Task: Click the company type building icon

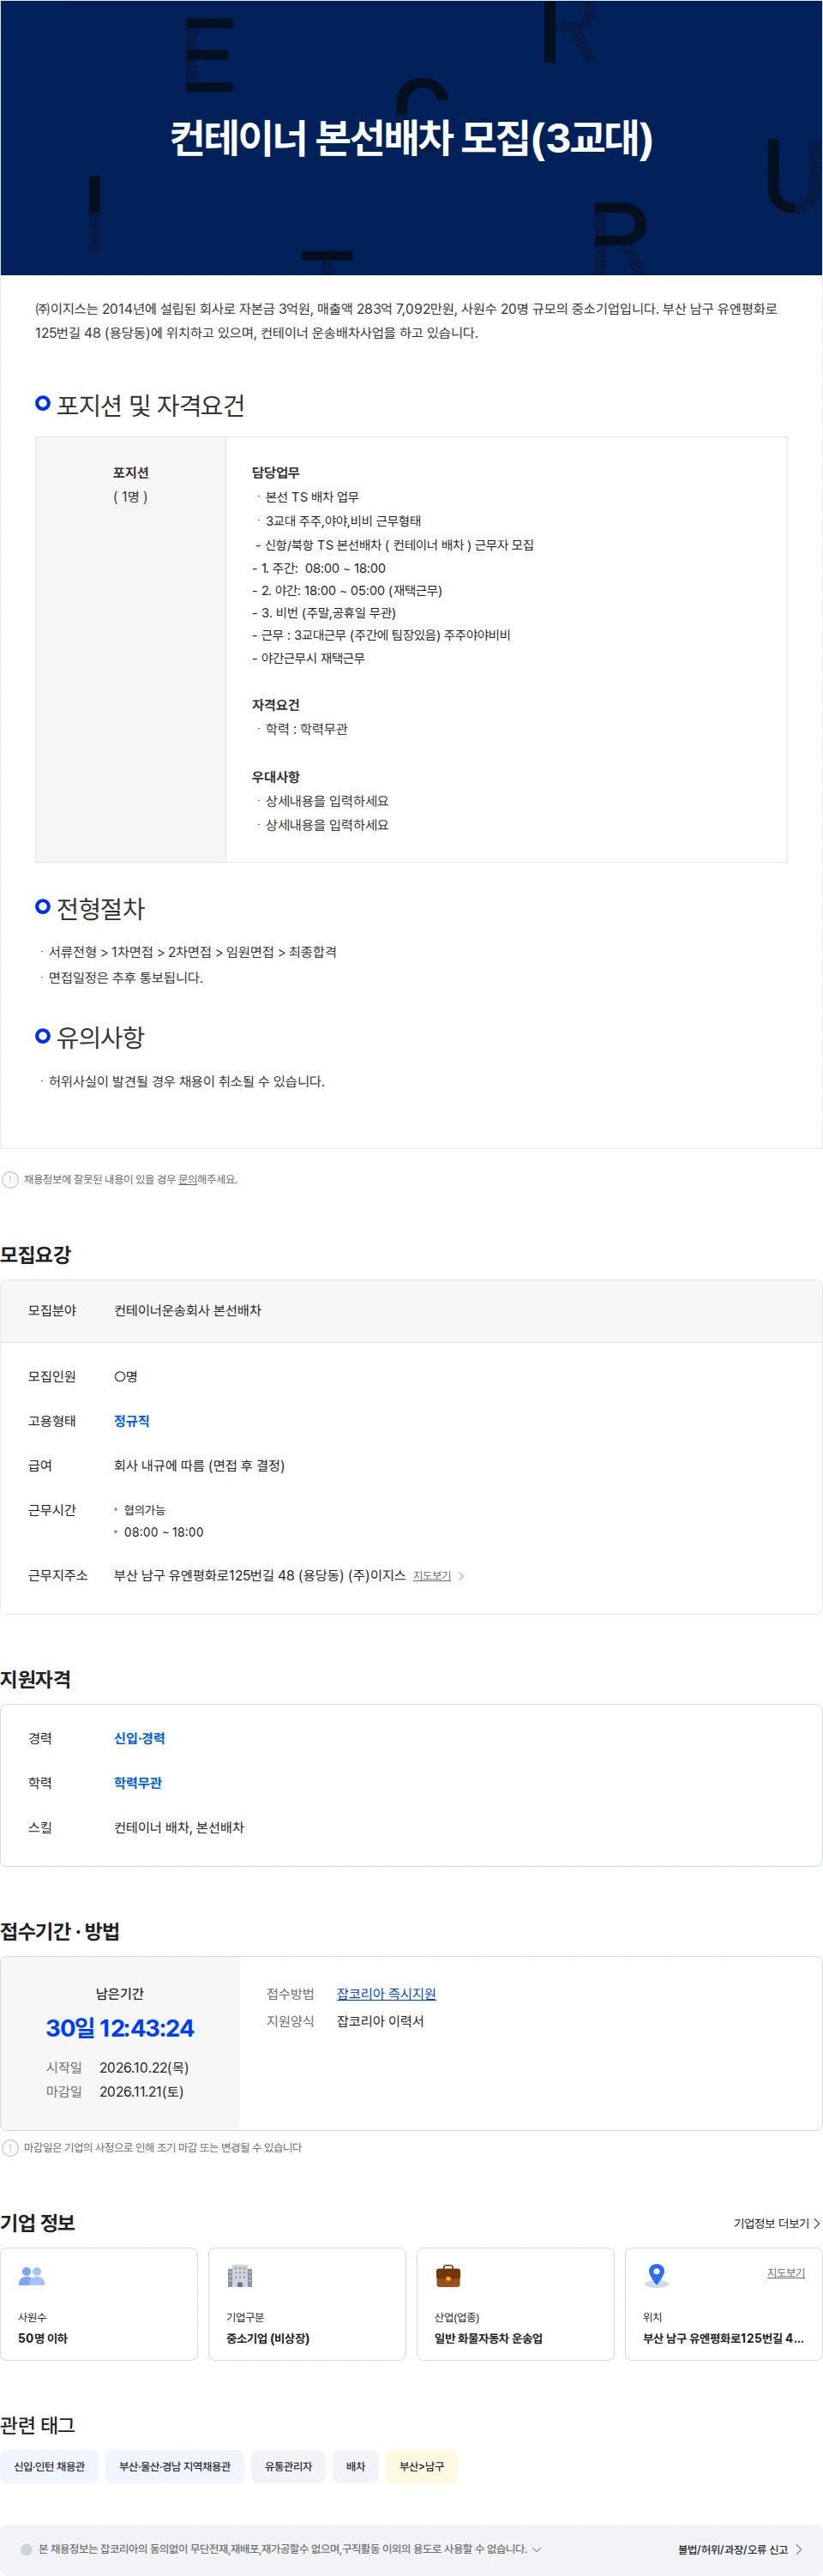Action: 240,2276
